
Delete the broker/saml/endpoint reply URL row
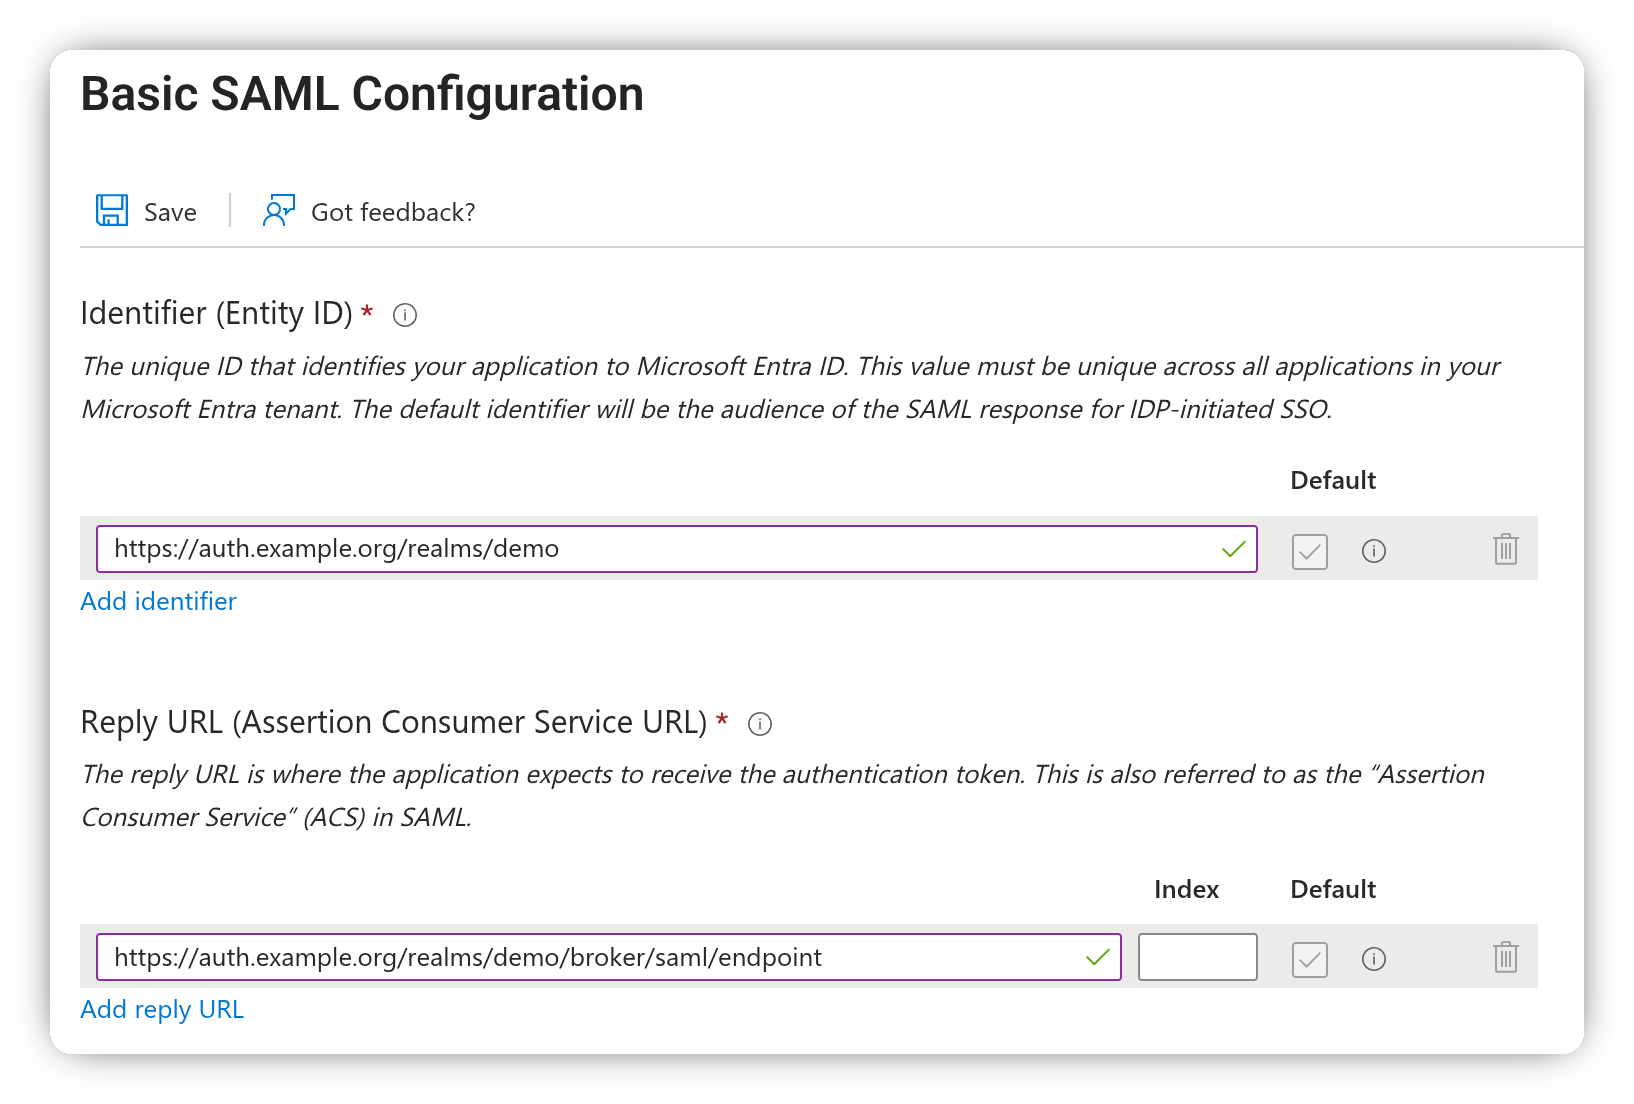pos(1505,958)
